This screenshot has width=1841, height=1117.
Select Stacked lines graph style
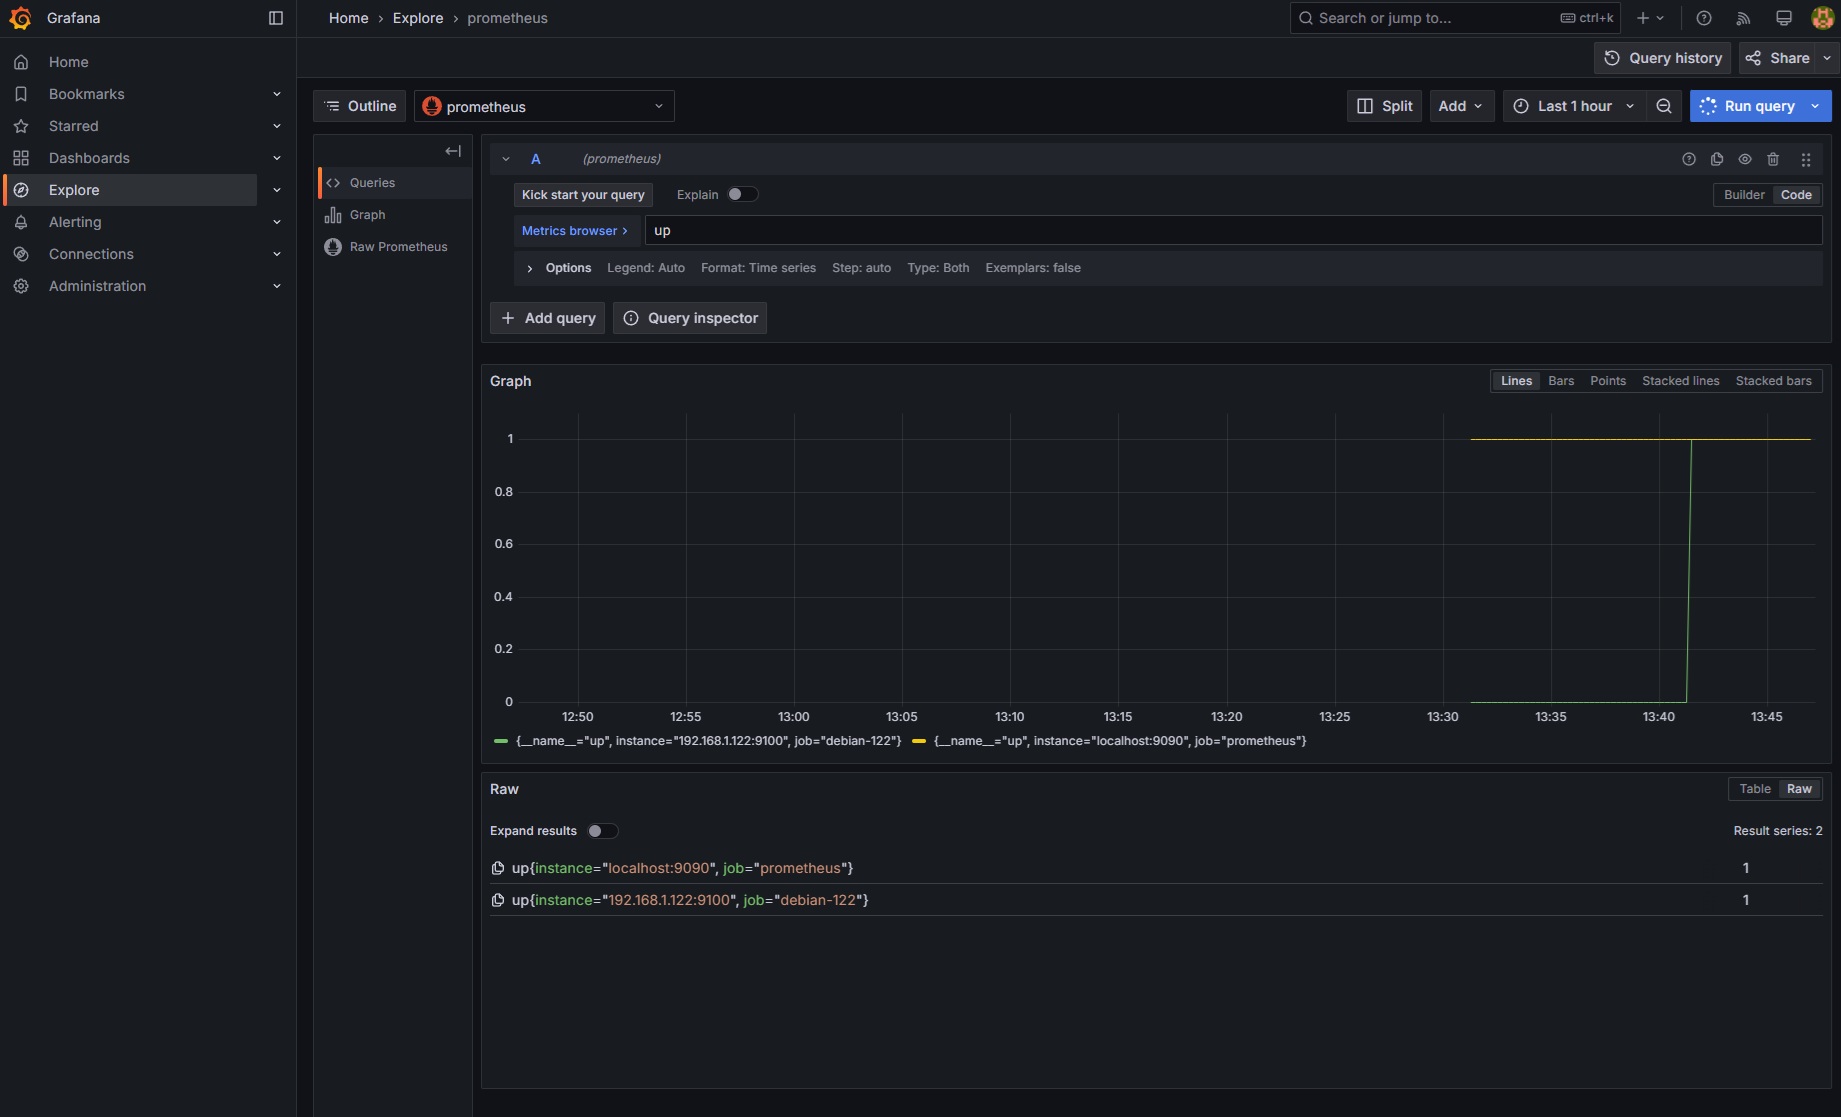click(x=1681, y=381)
